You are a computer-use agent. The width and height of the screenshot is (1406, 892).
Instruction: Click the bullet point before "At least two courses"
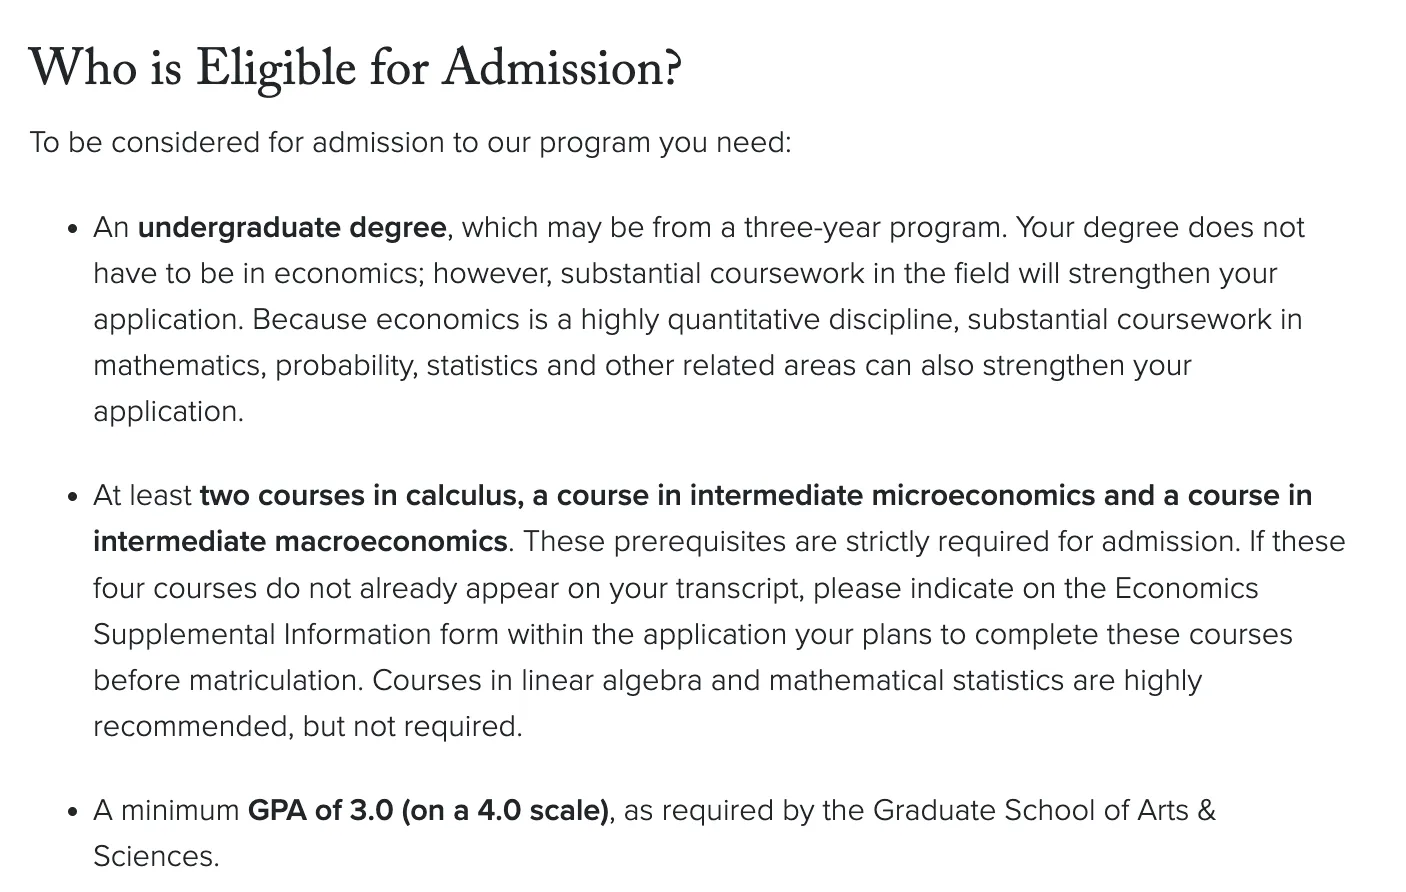click(72, 497)
